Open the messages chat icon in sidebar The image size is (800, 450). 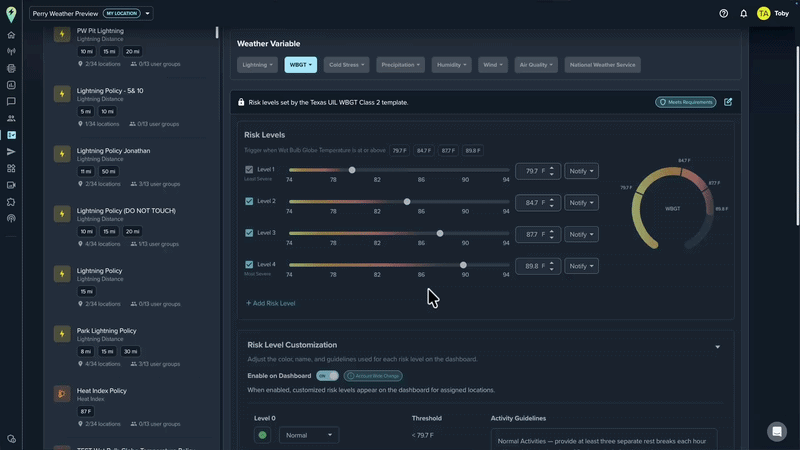point(11,102)
